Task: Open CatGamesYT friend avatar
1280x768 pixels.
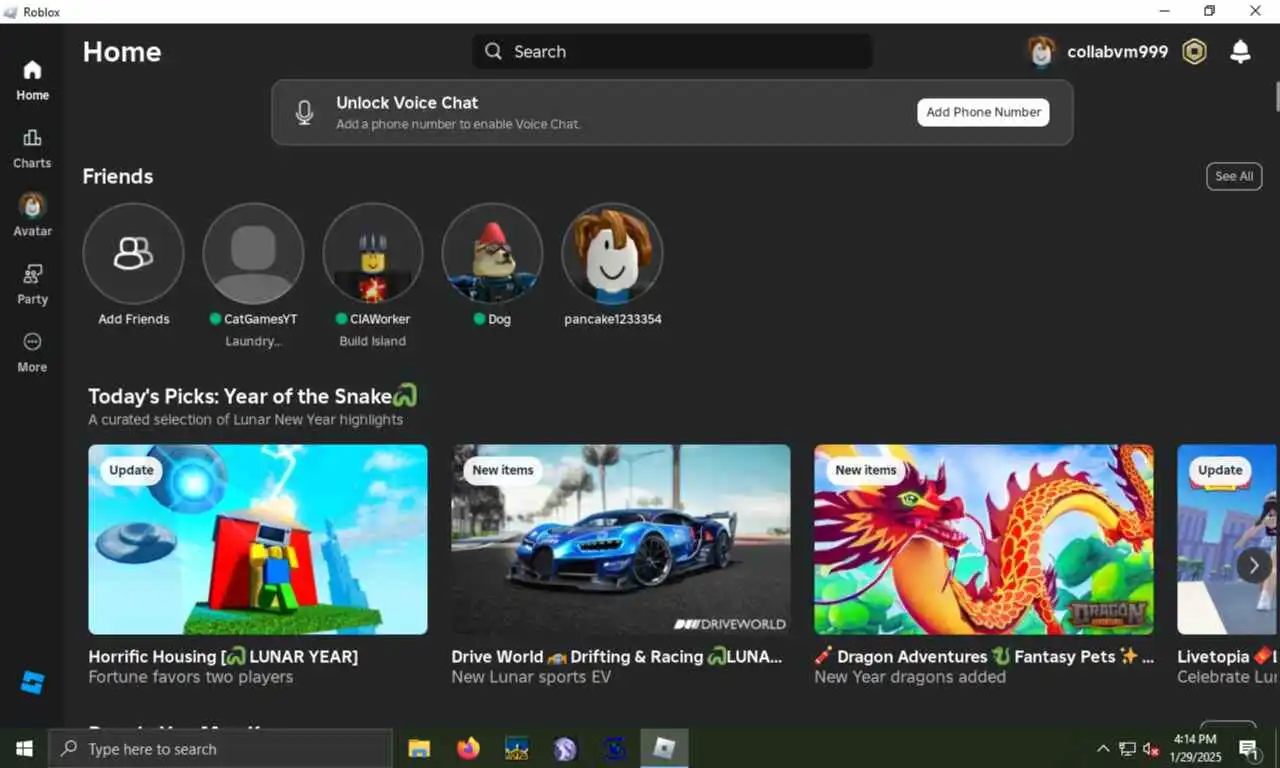Action: 253,253
